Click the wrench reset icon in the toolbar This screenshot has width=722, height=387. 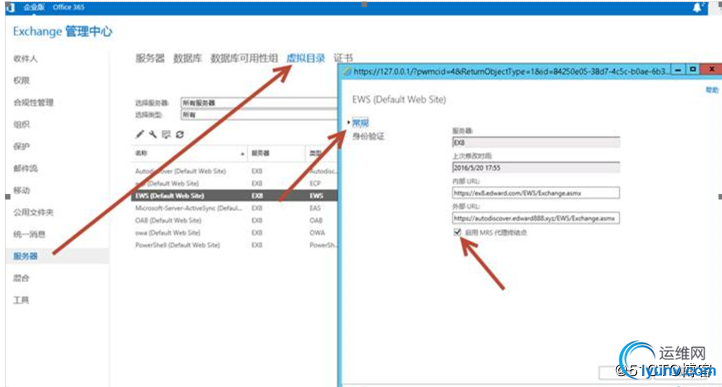(153, 134)
